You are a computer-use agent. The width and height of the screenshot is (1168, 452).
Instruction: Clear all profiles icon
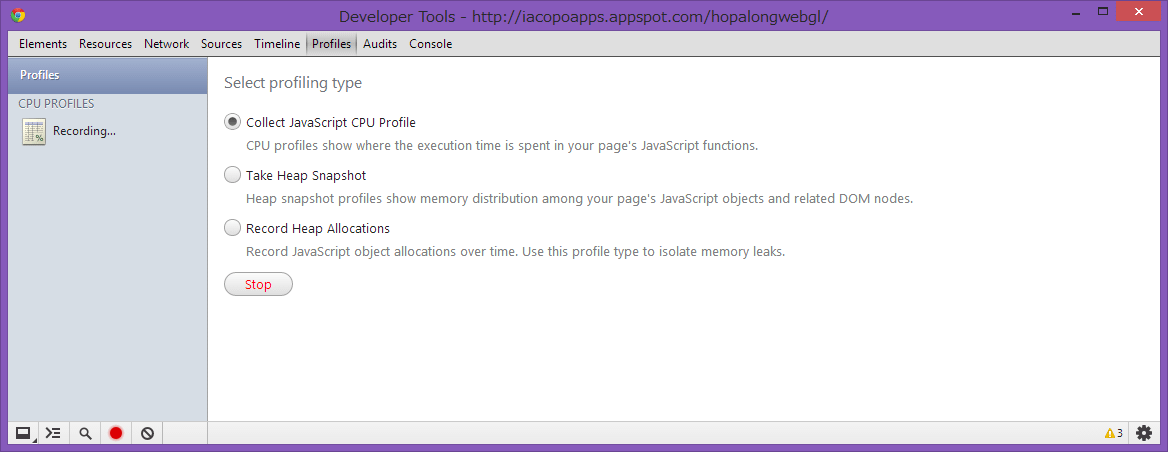[147, 433]
